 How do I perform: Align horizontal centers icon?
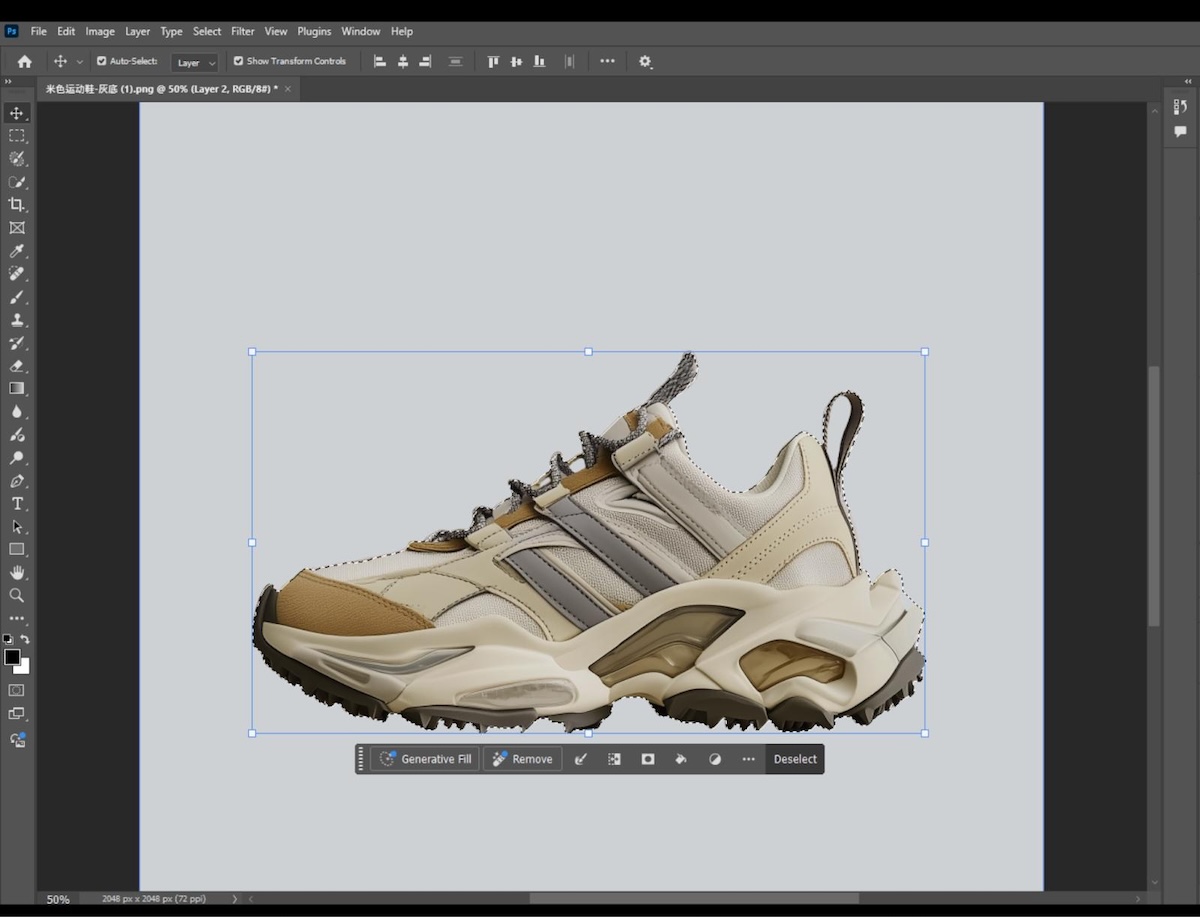pos(403,61)
